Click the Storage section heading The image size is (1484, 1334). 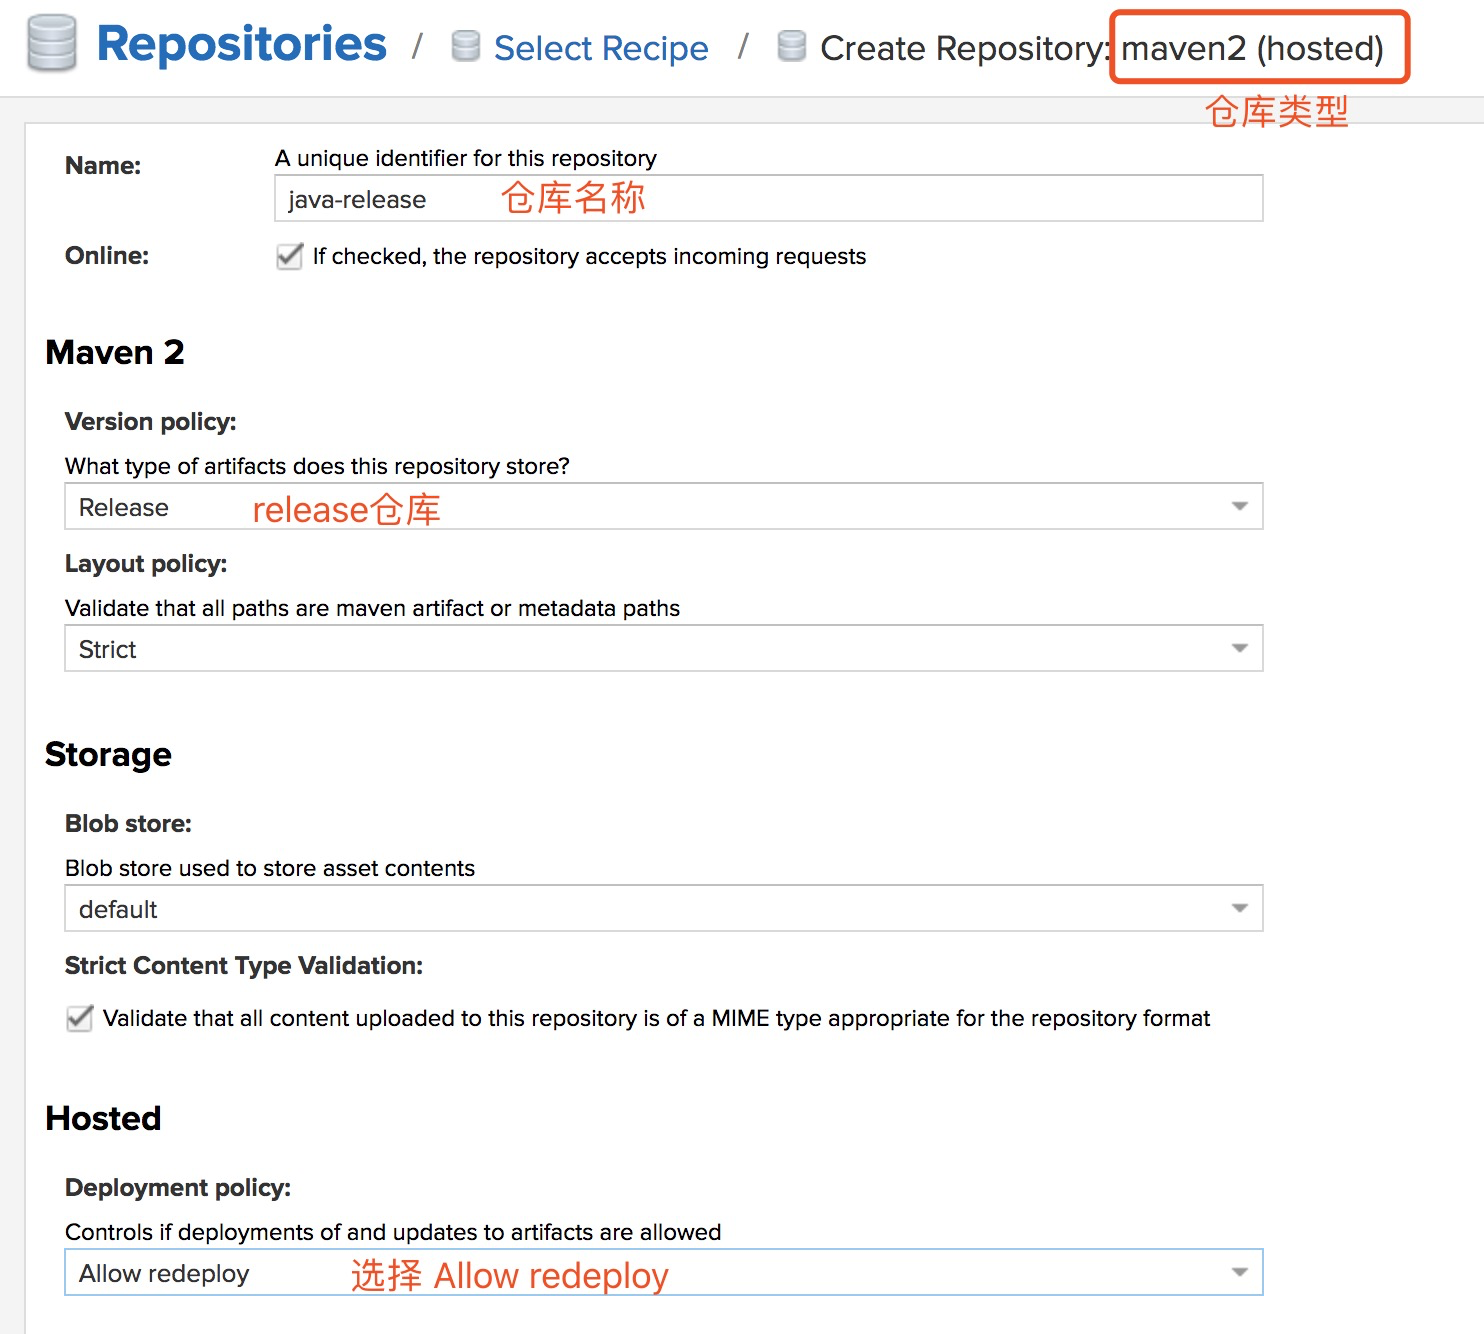coord(108,754)
